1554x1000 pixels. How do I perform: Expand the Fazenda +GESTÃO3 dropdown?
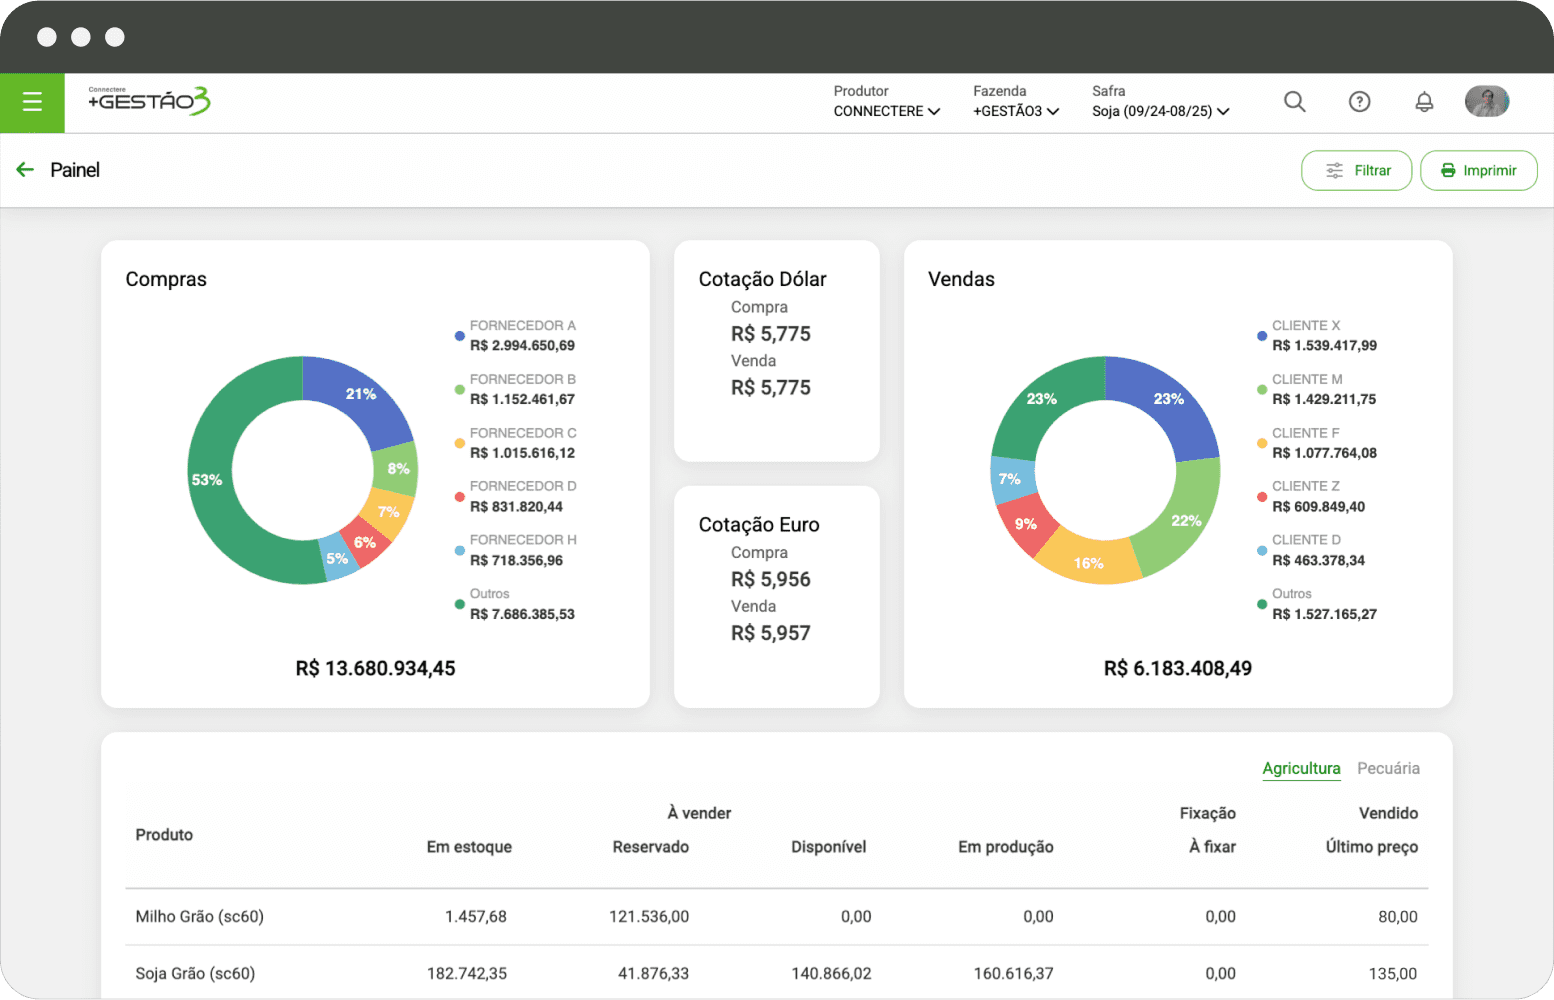(1015, 111)
